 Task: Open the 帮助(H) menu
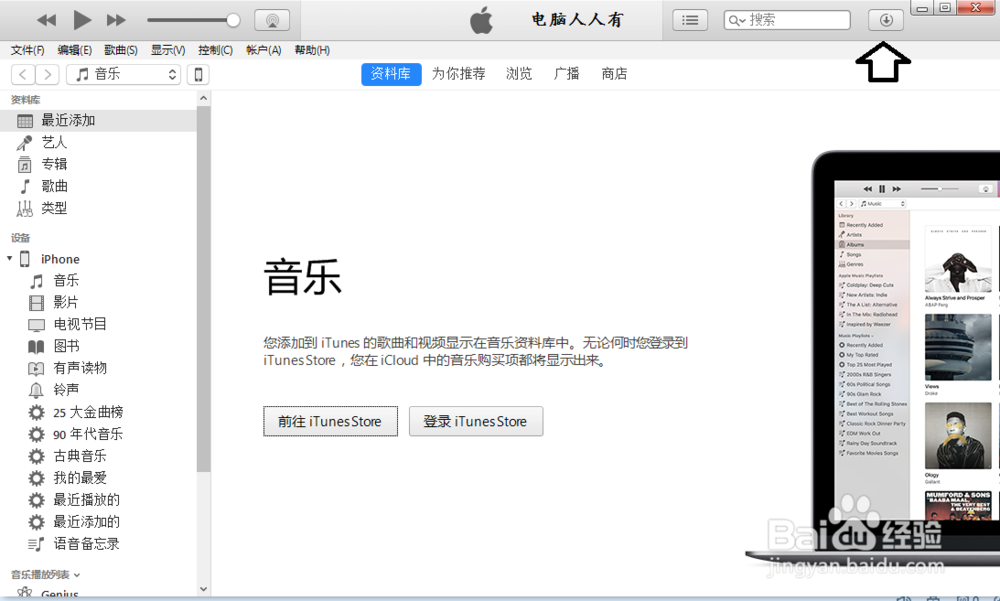point(312,50)
